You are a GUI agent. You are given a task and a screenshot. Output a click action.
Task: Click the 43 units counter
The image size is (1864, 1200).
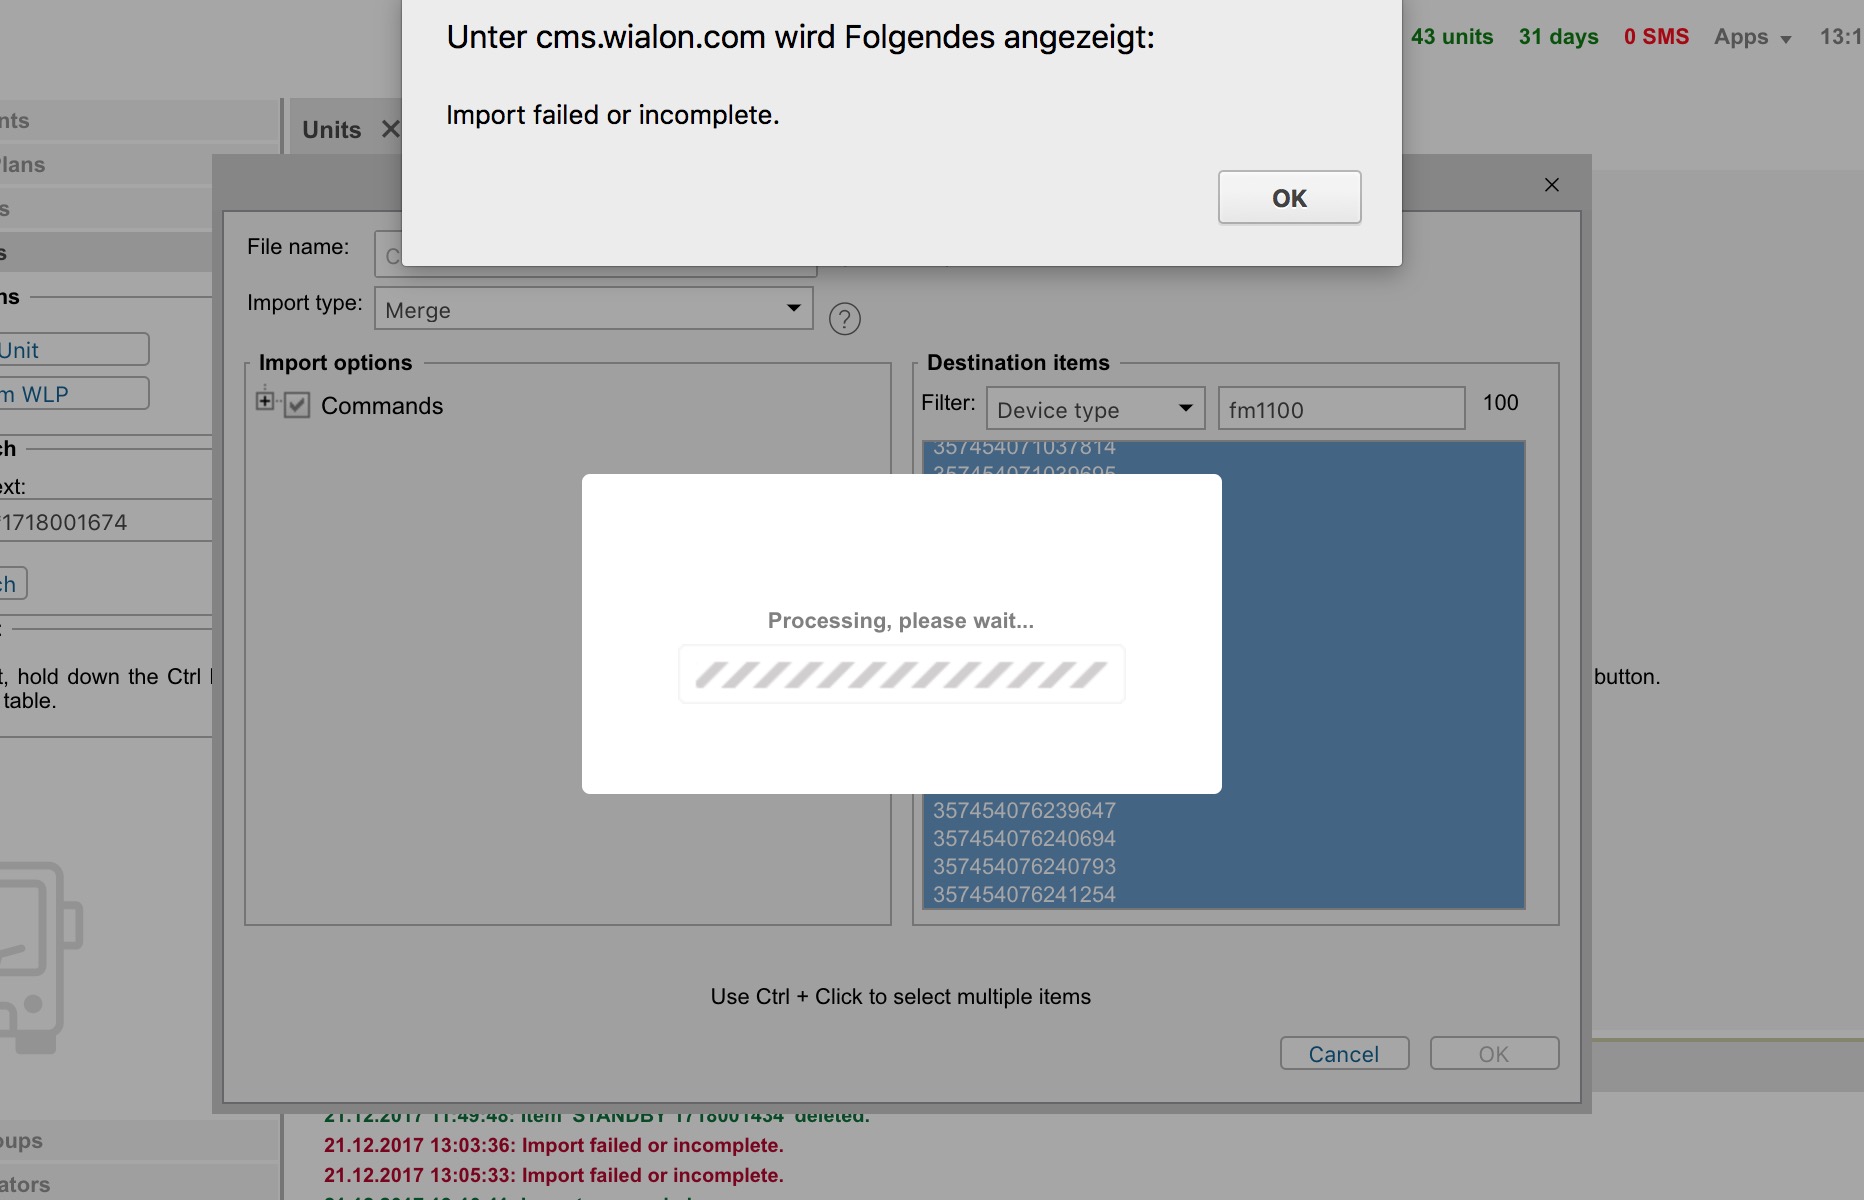(1451, 37)
